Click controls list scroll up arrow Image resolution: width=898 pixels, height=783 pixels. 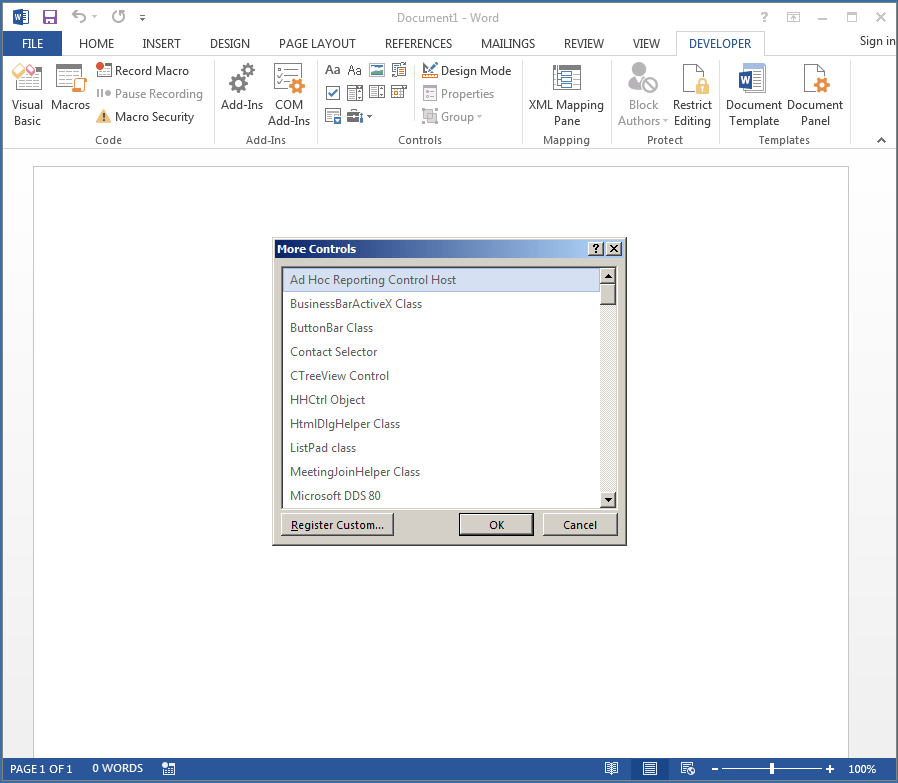tap(608, 276)
